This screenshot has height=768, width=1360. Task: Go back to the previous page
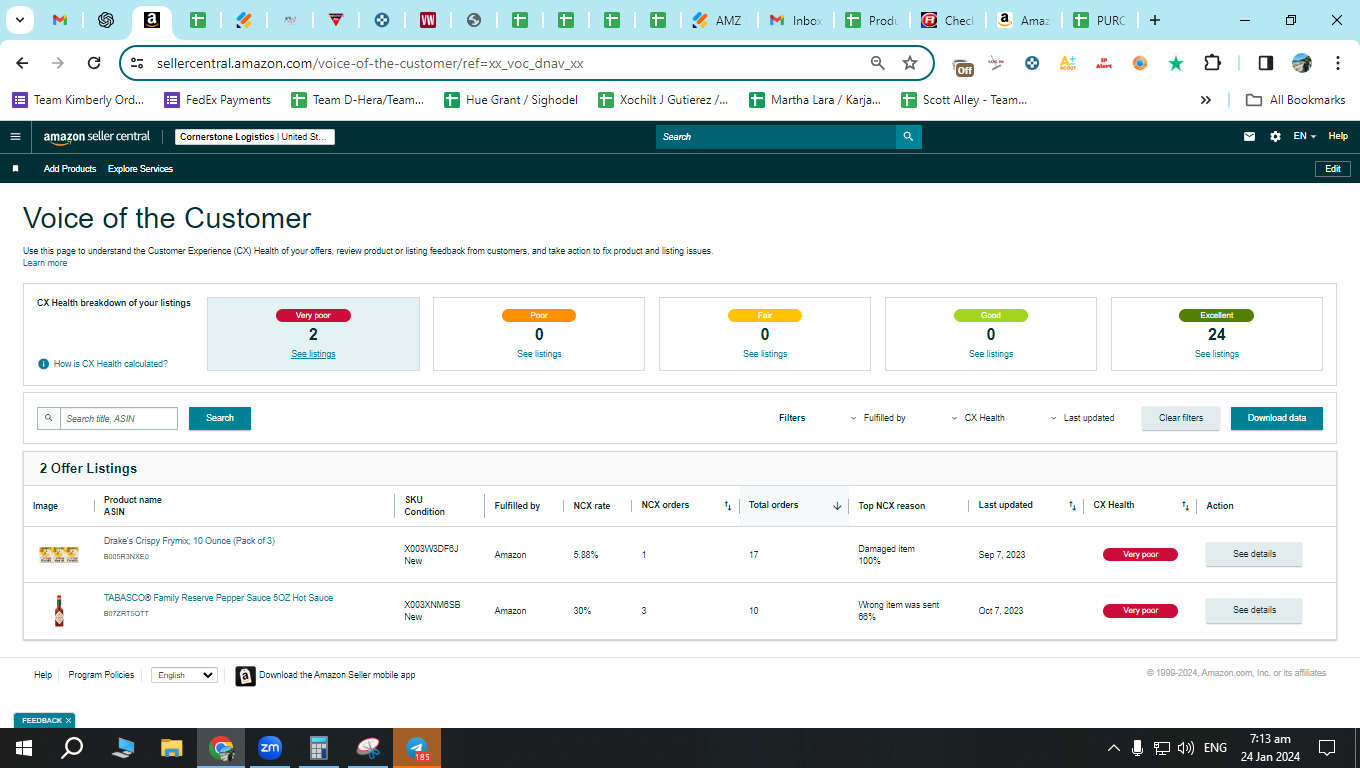(22, 63)
